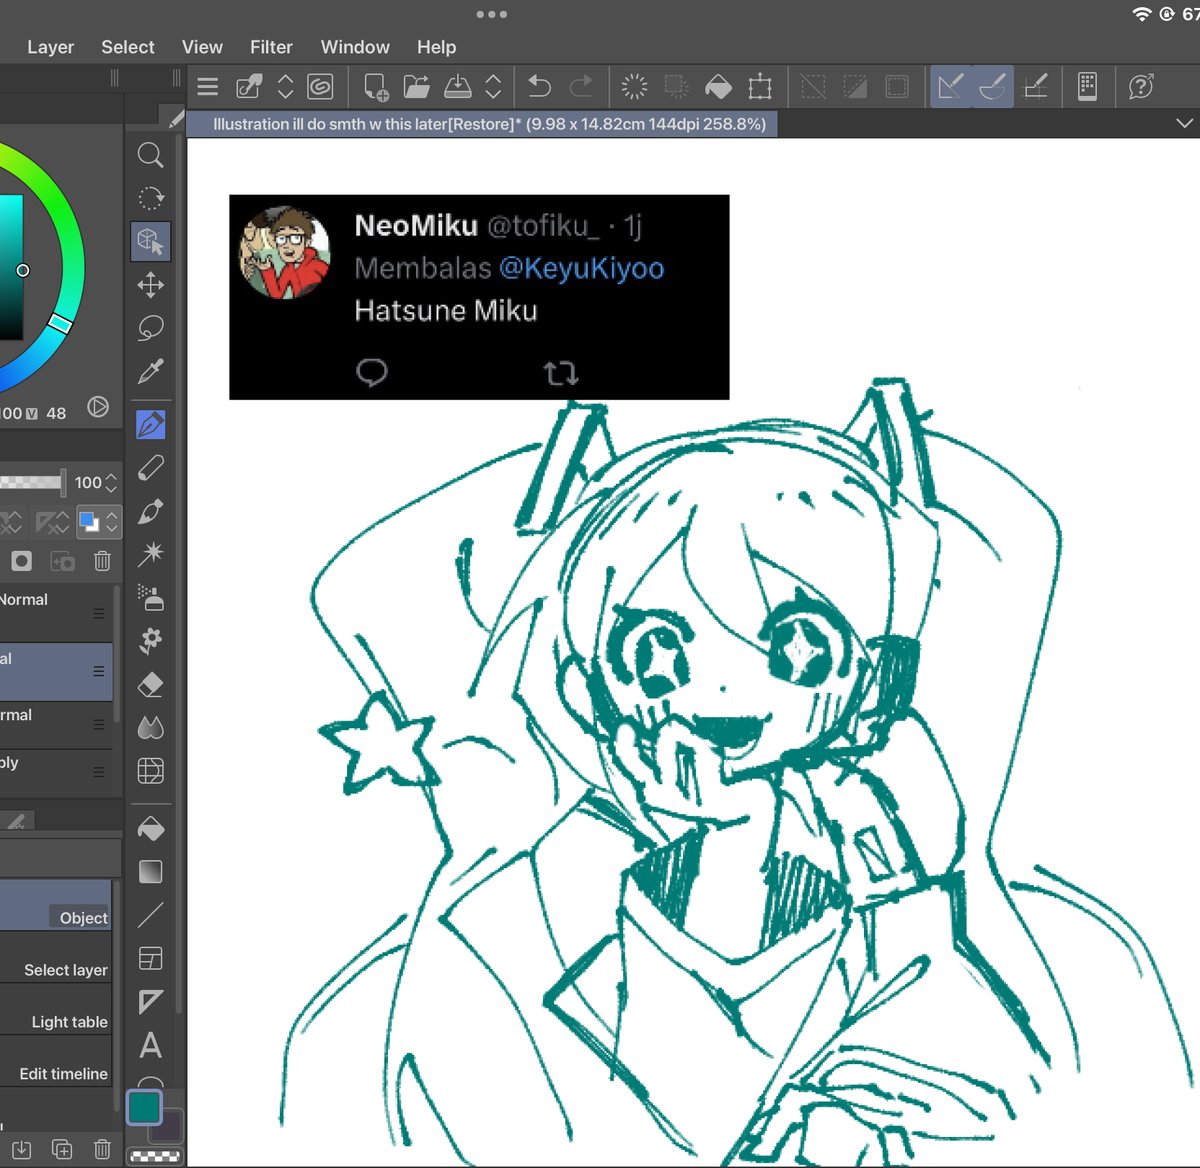Open the help question-mark icon
The height and width of the screenshot is (1168, 1200).
(1141, 87)
